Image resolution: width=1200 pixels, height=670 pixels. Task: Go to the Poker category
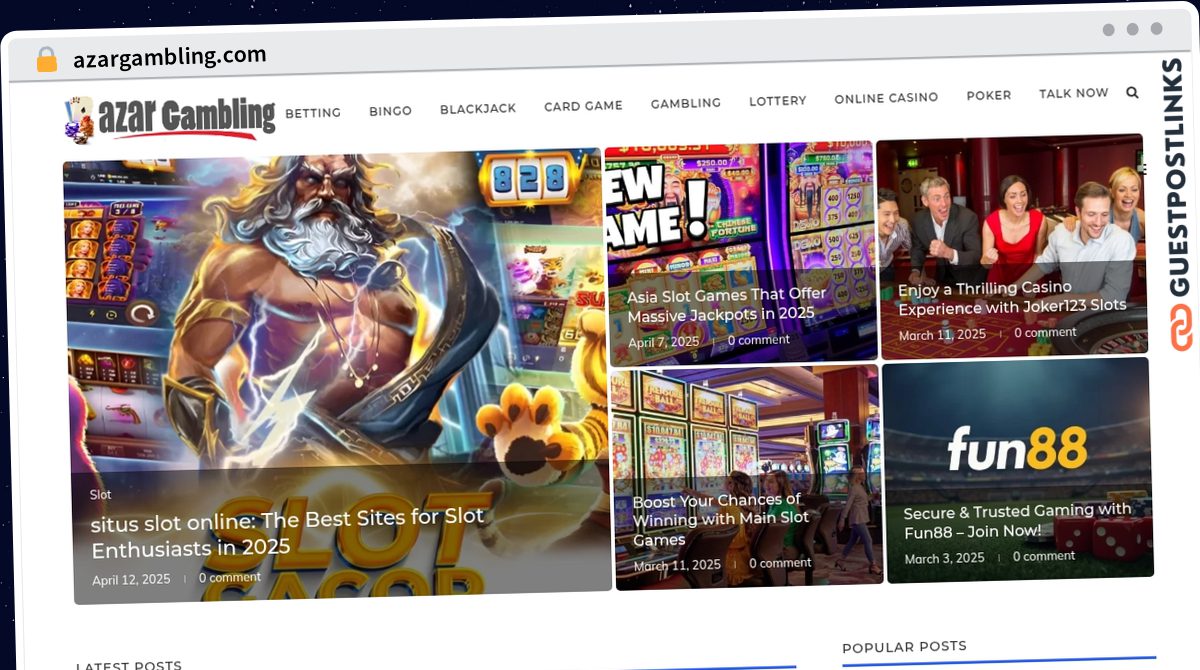coord(989,95)
